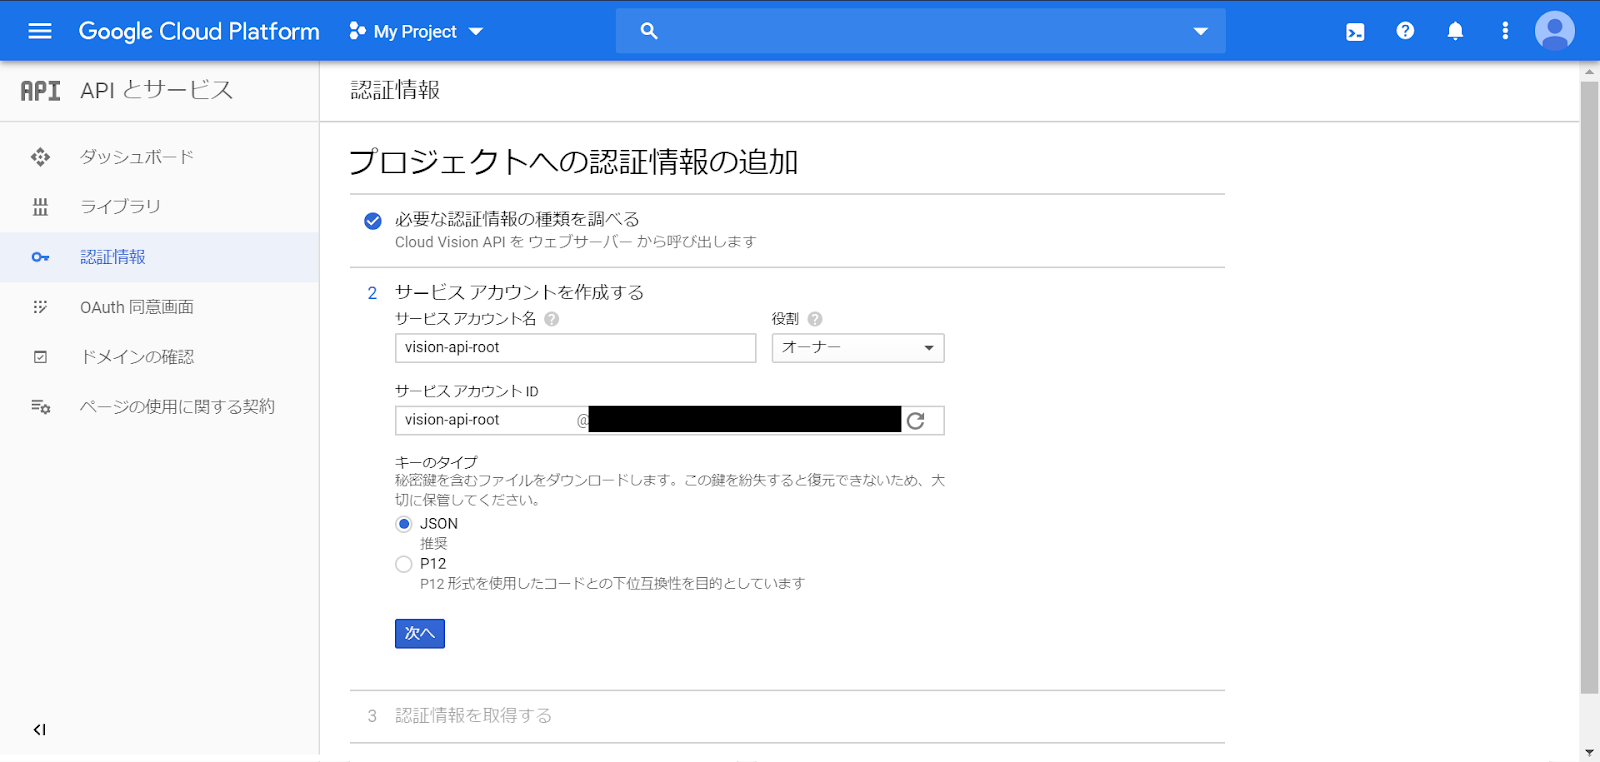Click the 次へ button

pyautogui.click(x=420, y=634)
